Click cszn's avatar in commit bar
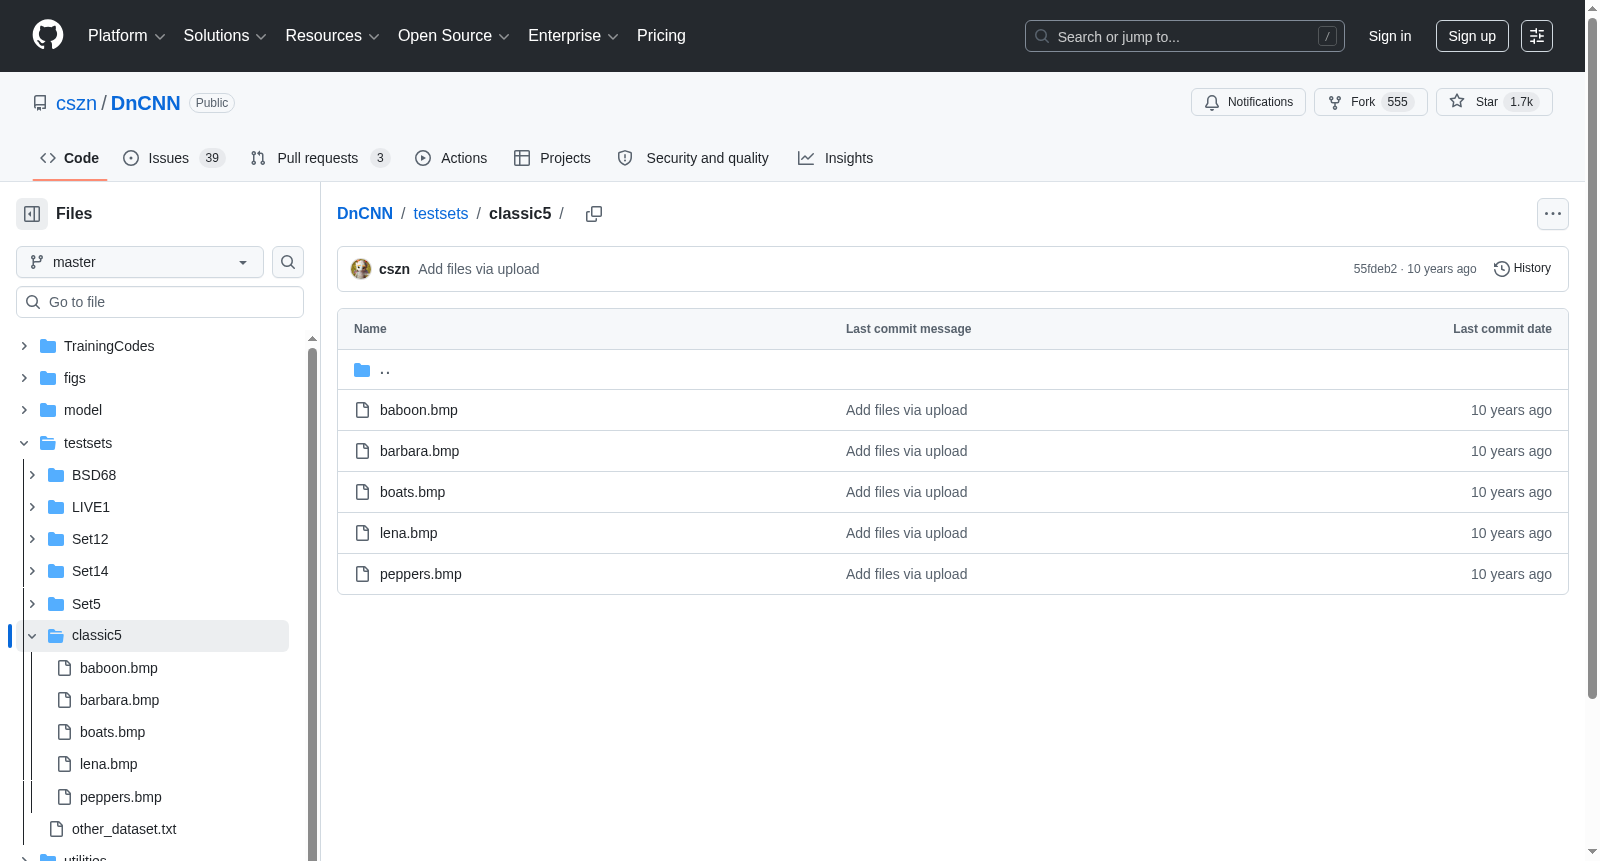1600x861 pixels. click(x=361, y=269)
